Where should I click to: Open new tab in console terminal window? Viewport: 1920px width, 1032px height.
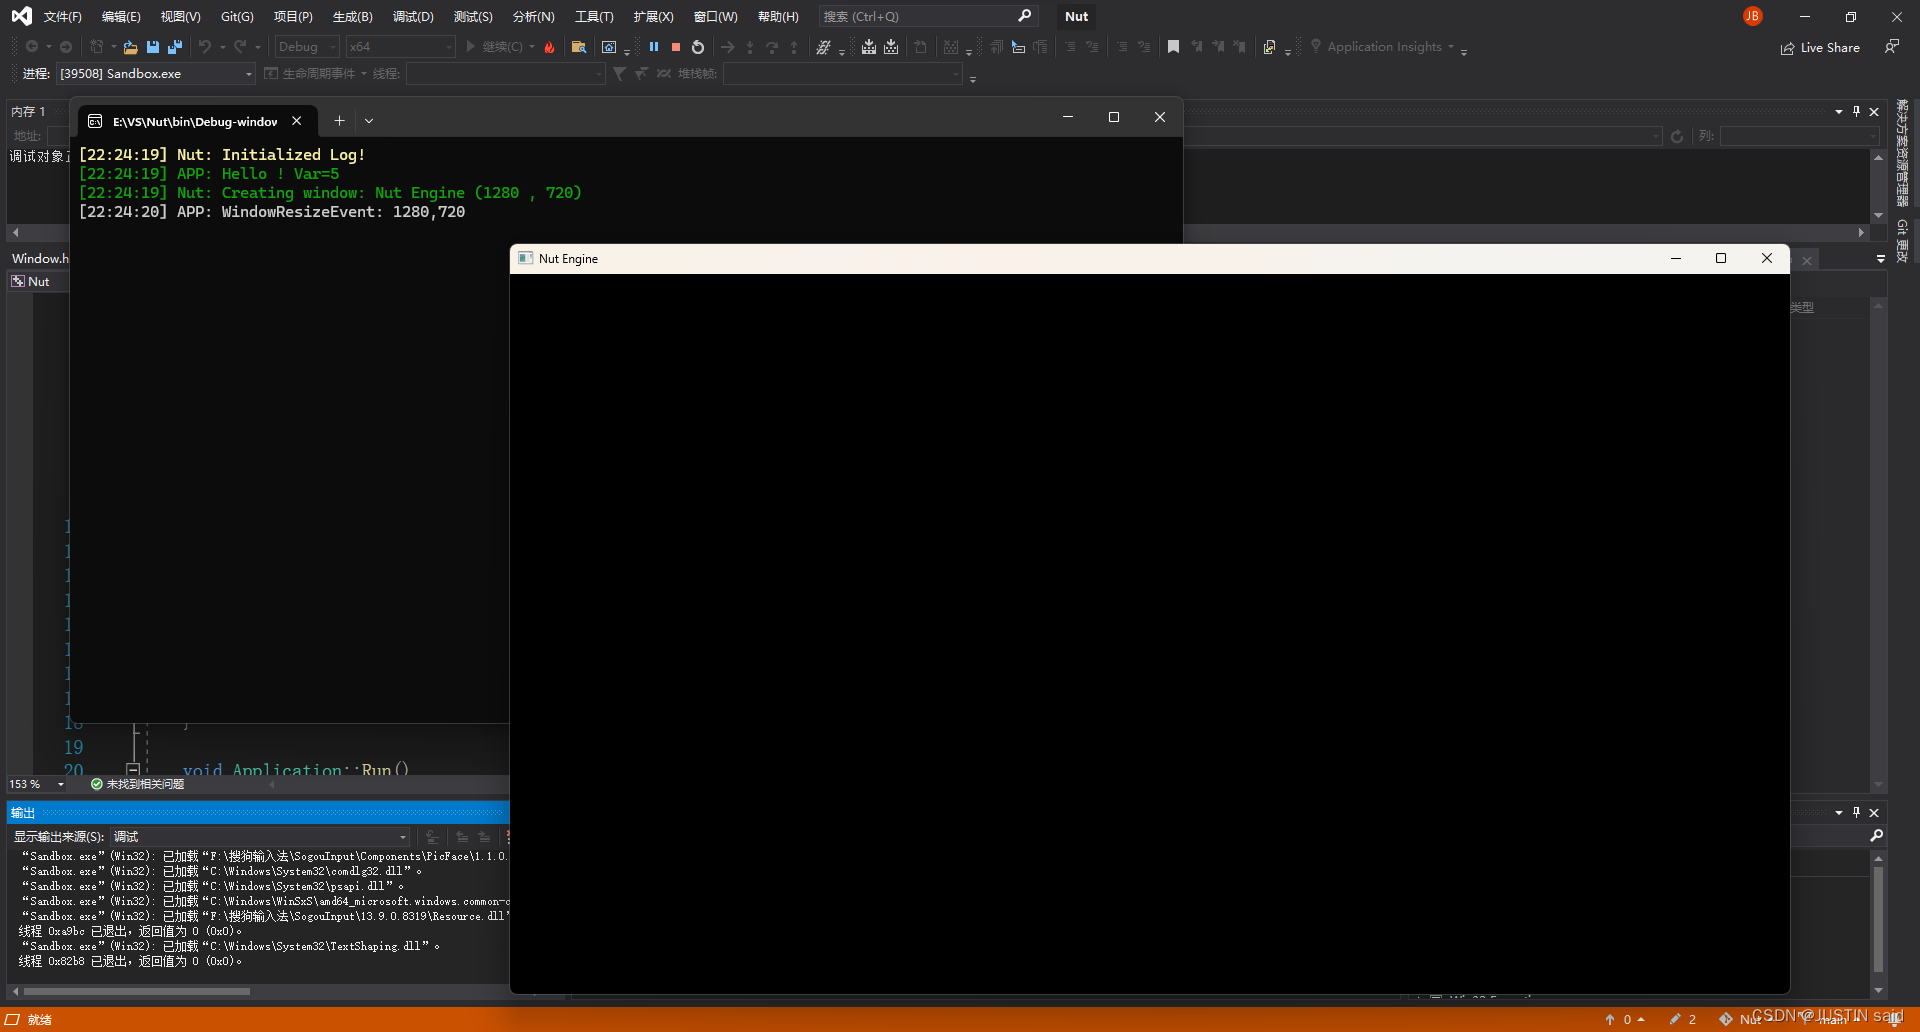(x=339, y=121)
